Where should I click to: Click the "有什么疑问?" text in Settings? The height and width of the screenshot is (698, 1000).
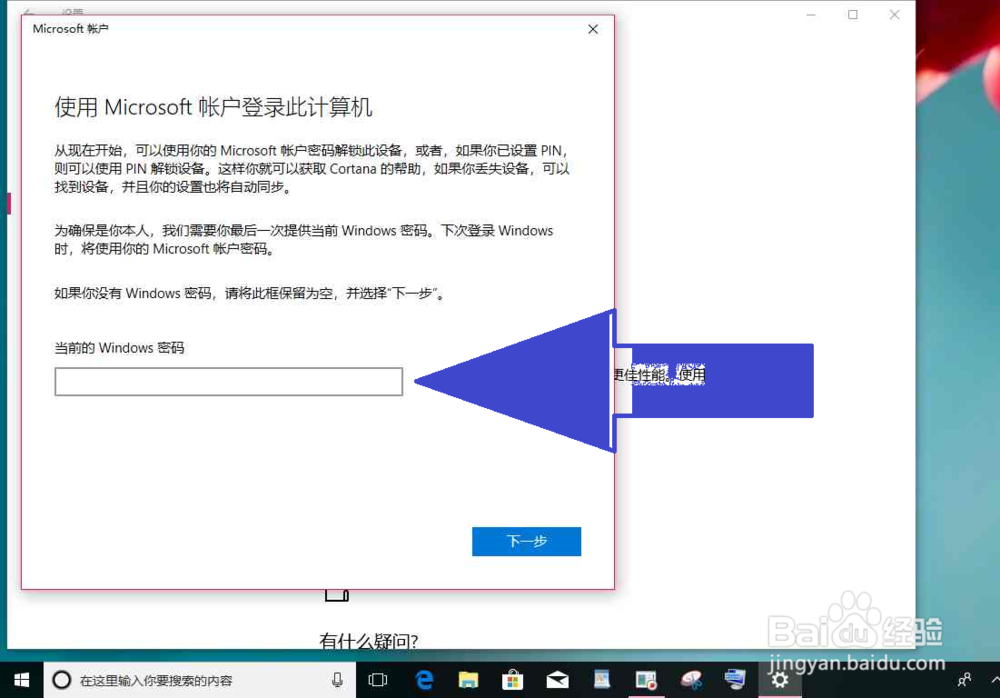click(369, 641)
